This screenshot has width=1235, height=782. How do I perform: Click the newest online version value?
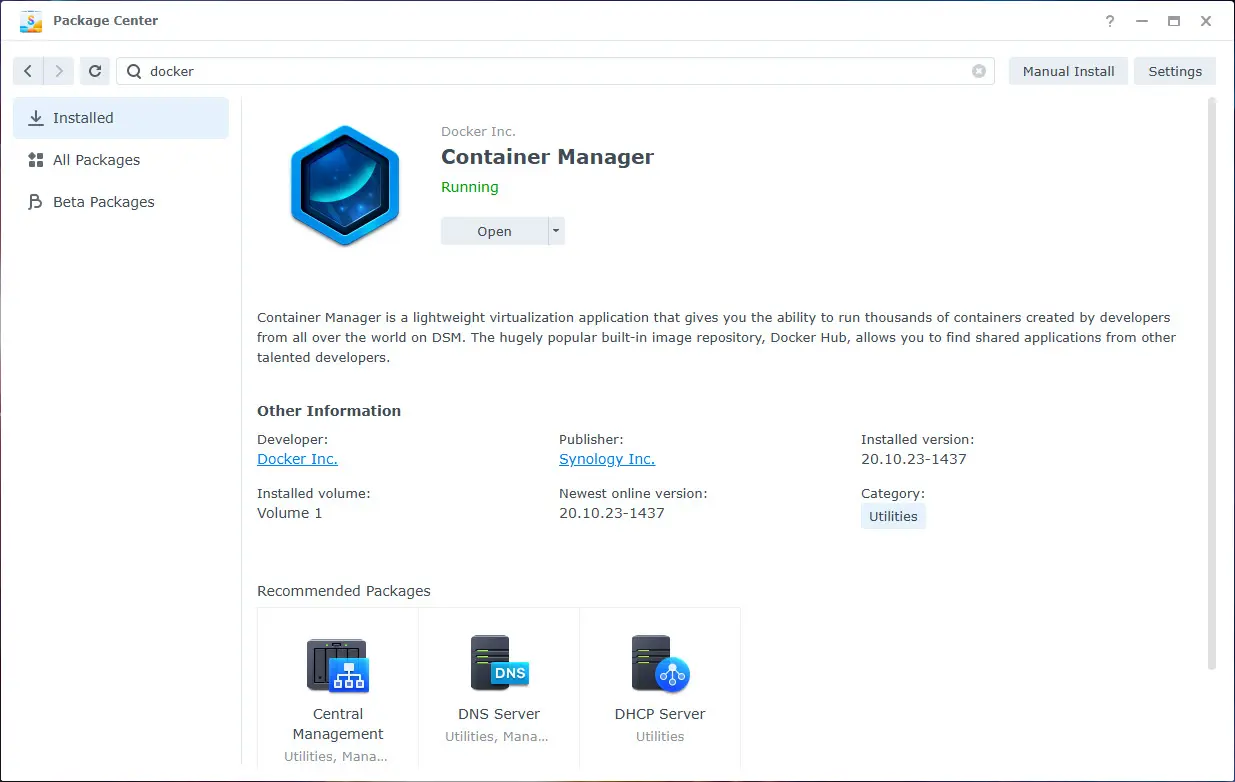(612, 513)
